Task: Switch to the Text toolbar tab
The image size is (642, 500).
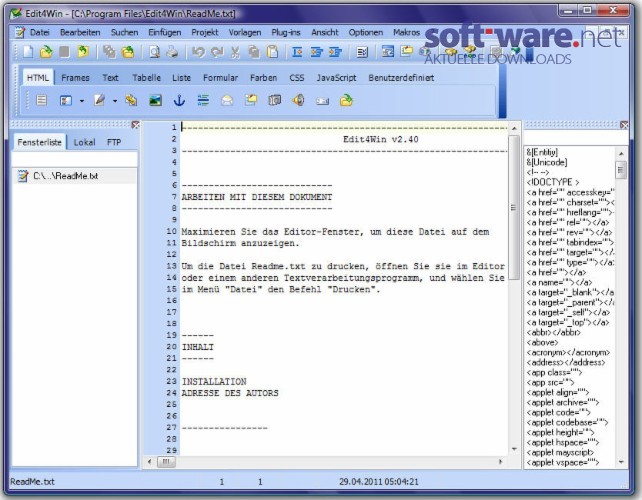Action: 110,78
